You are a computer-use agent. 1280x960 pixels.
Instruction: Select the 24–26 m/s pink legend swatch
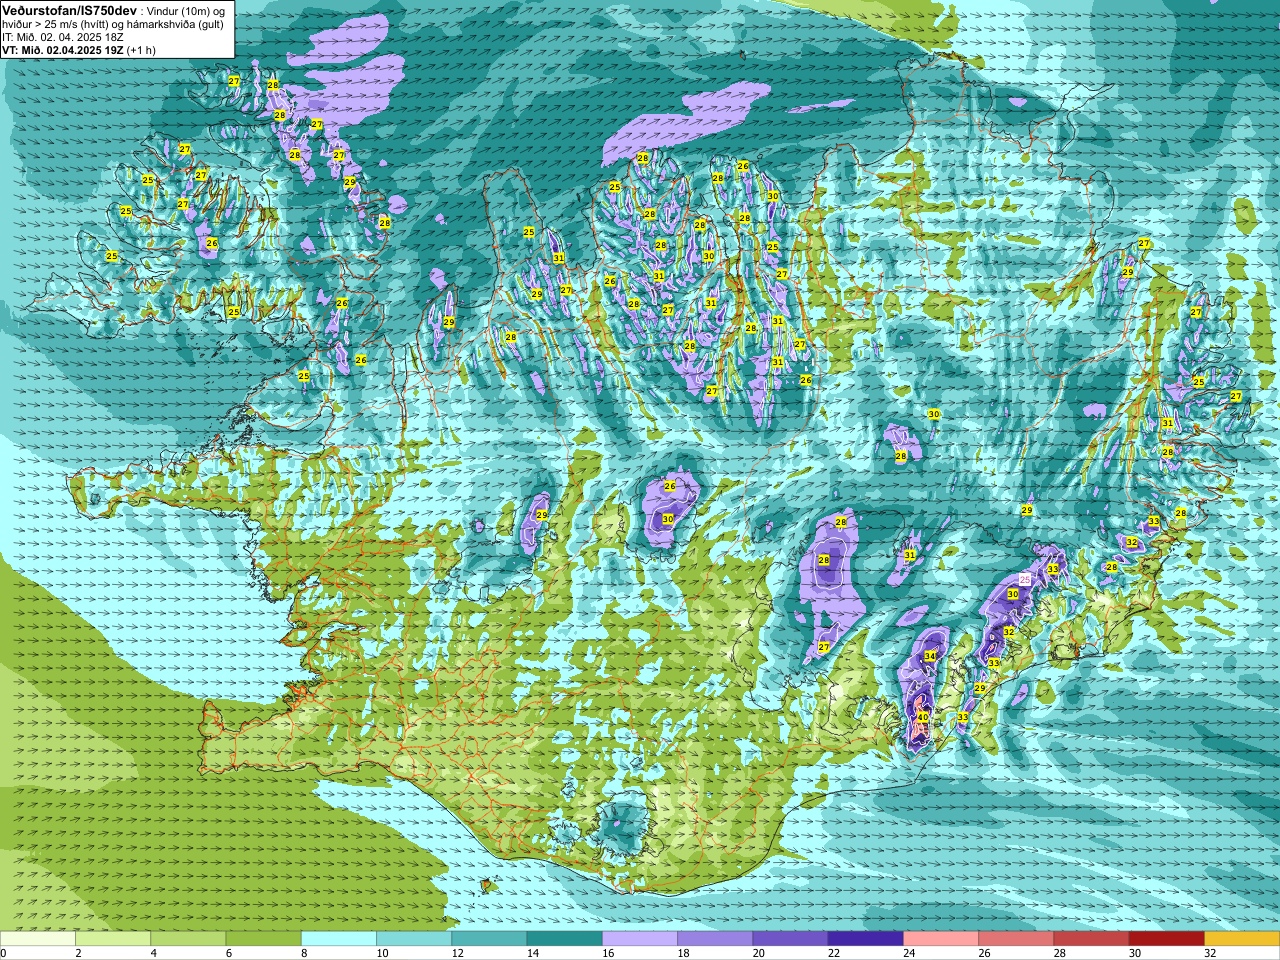click(941, 939)
